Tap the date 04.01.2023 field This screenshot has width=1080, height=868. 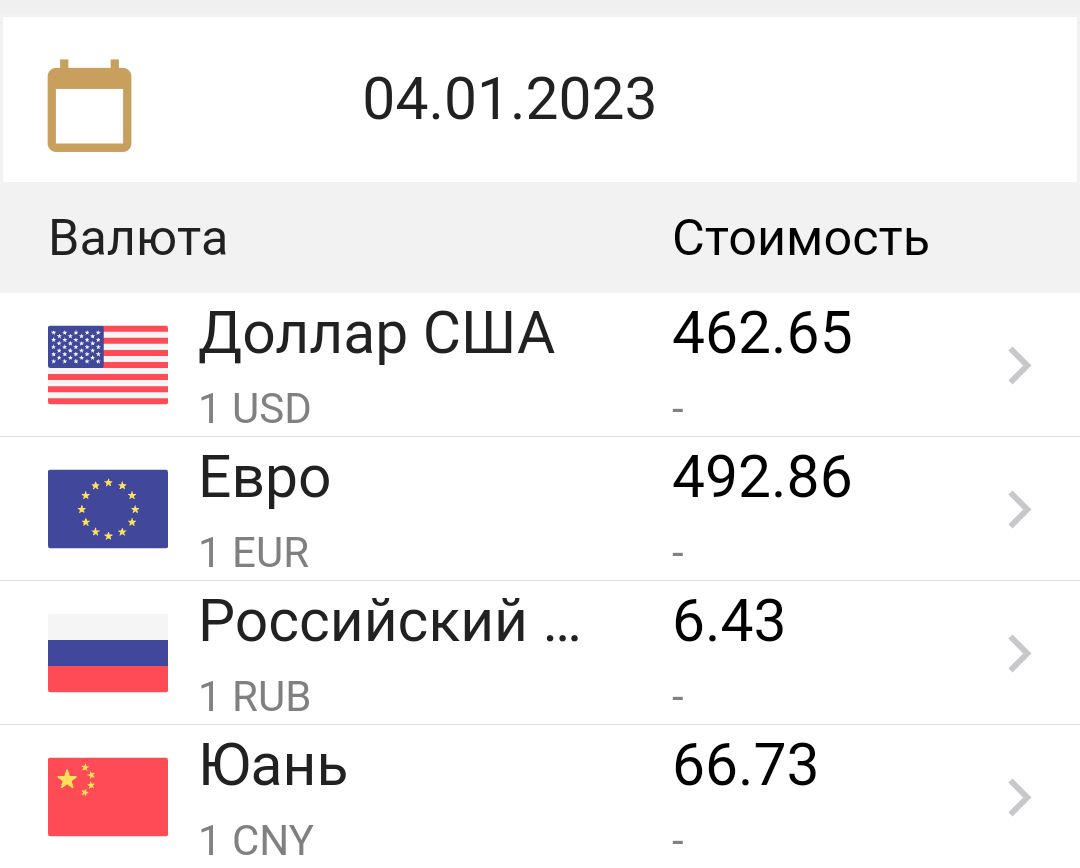[x=509, y=100]
